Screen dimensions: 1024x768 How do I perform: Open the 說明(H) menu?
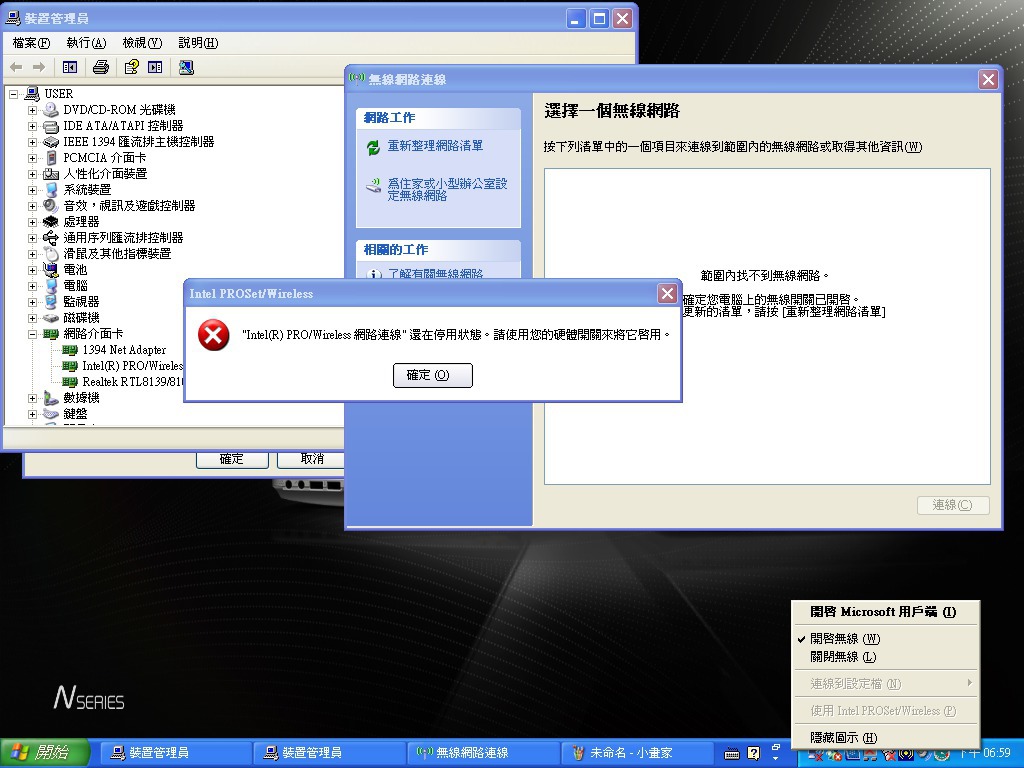pyautogui.click(x=198, y=43)
